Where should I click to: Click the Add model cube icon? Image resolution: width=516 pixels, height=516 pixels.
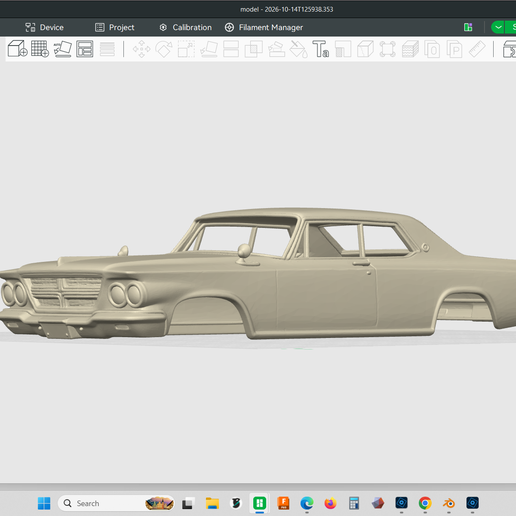(17, 49)
